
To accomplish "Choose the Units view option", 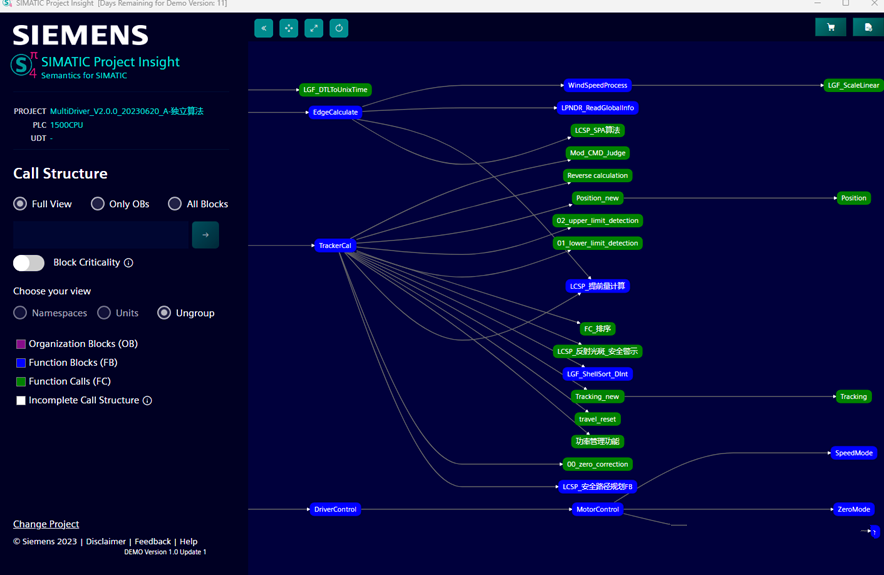I will pyautogui.click(x=104, y=313).
